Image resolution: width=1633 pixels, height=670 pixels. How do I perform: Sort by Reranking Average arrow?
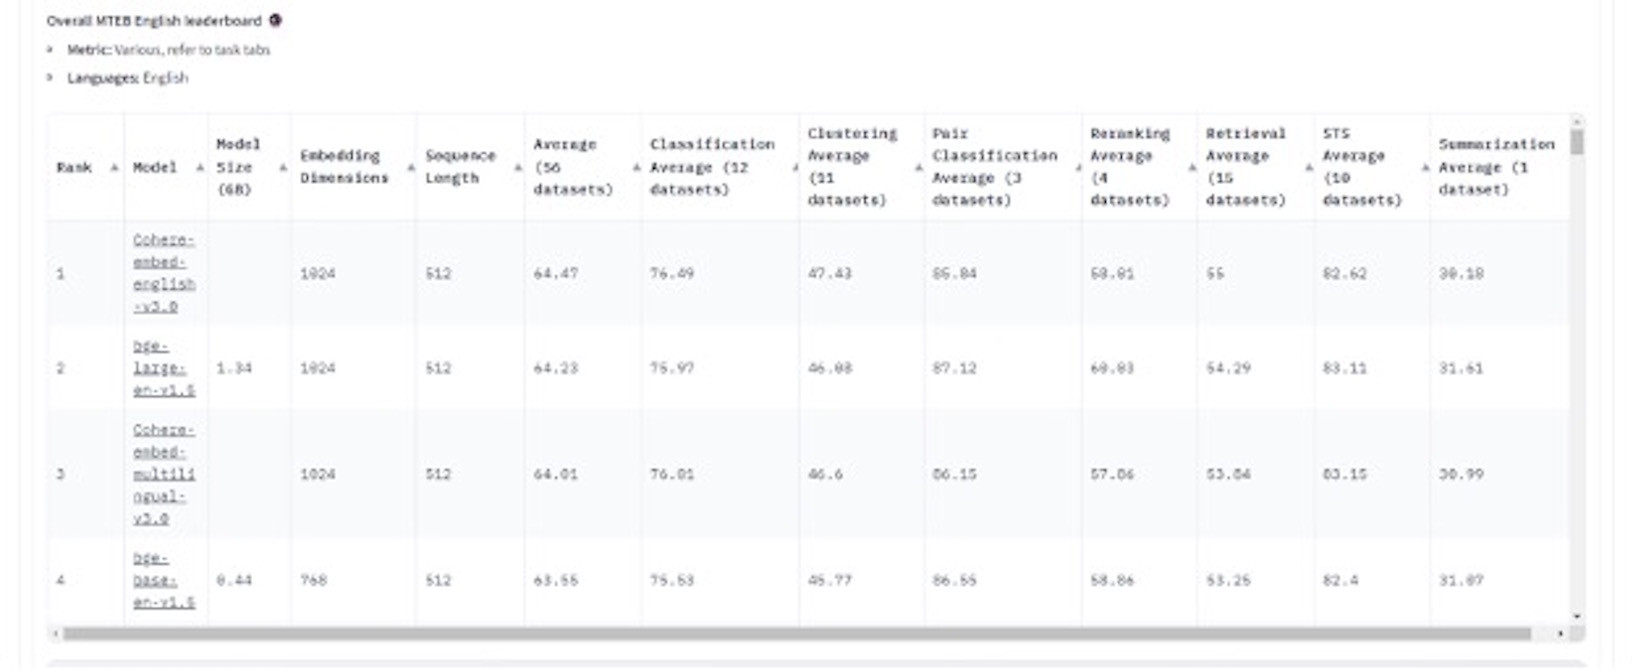(1191, 168)
